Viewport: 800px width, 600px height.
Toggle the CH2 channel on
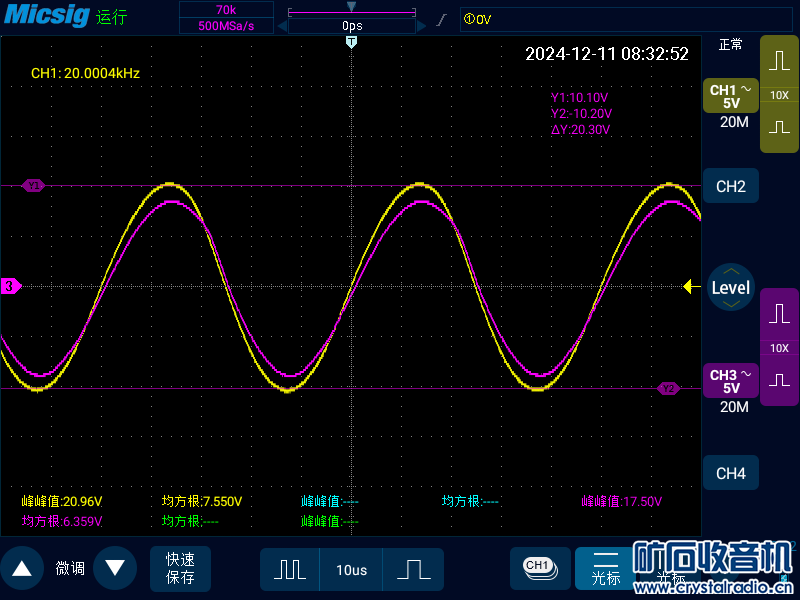(731, 186)
